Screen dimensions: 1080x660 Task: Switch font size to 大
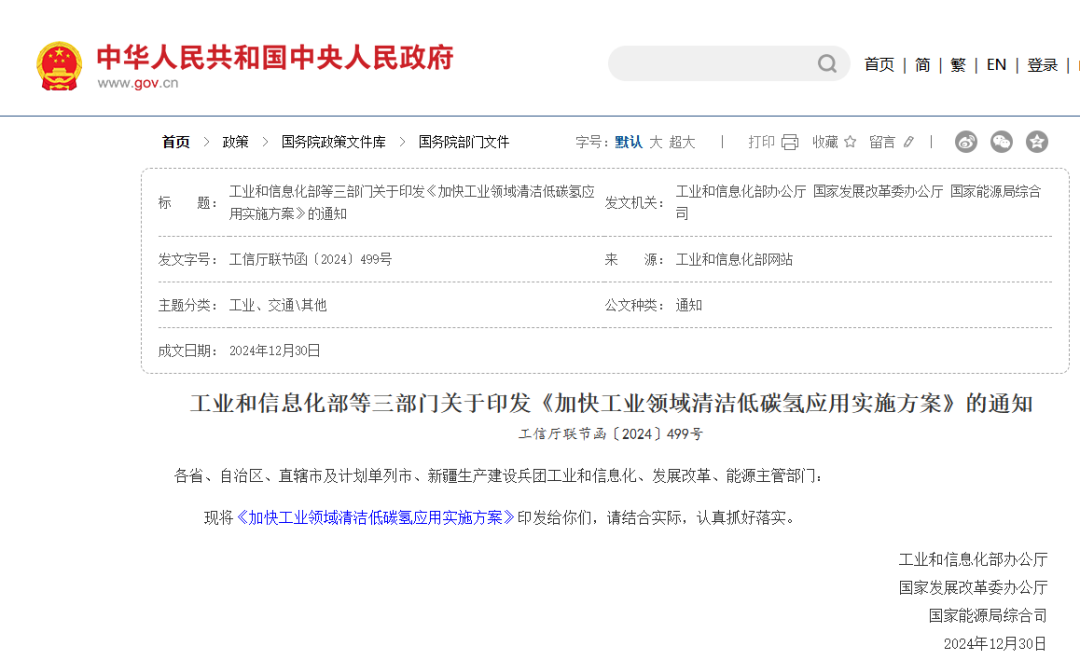coord(656,142)
